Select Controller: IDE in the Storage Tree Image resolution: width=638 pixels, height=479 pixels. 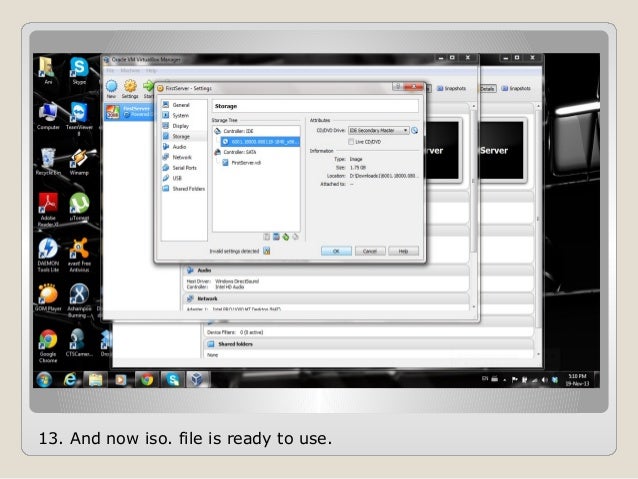(x=239, y=131)
